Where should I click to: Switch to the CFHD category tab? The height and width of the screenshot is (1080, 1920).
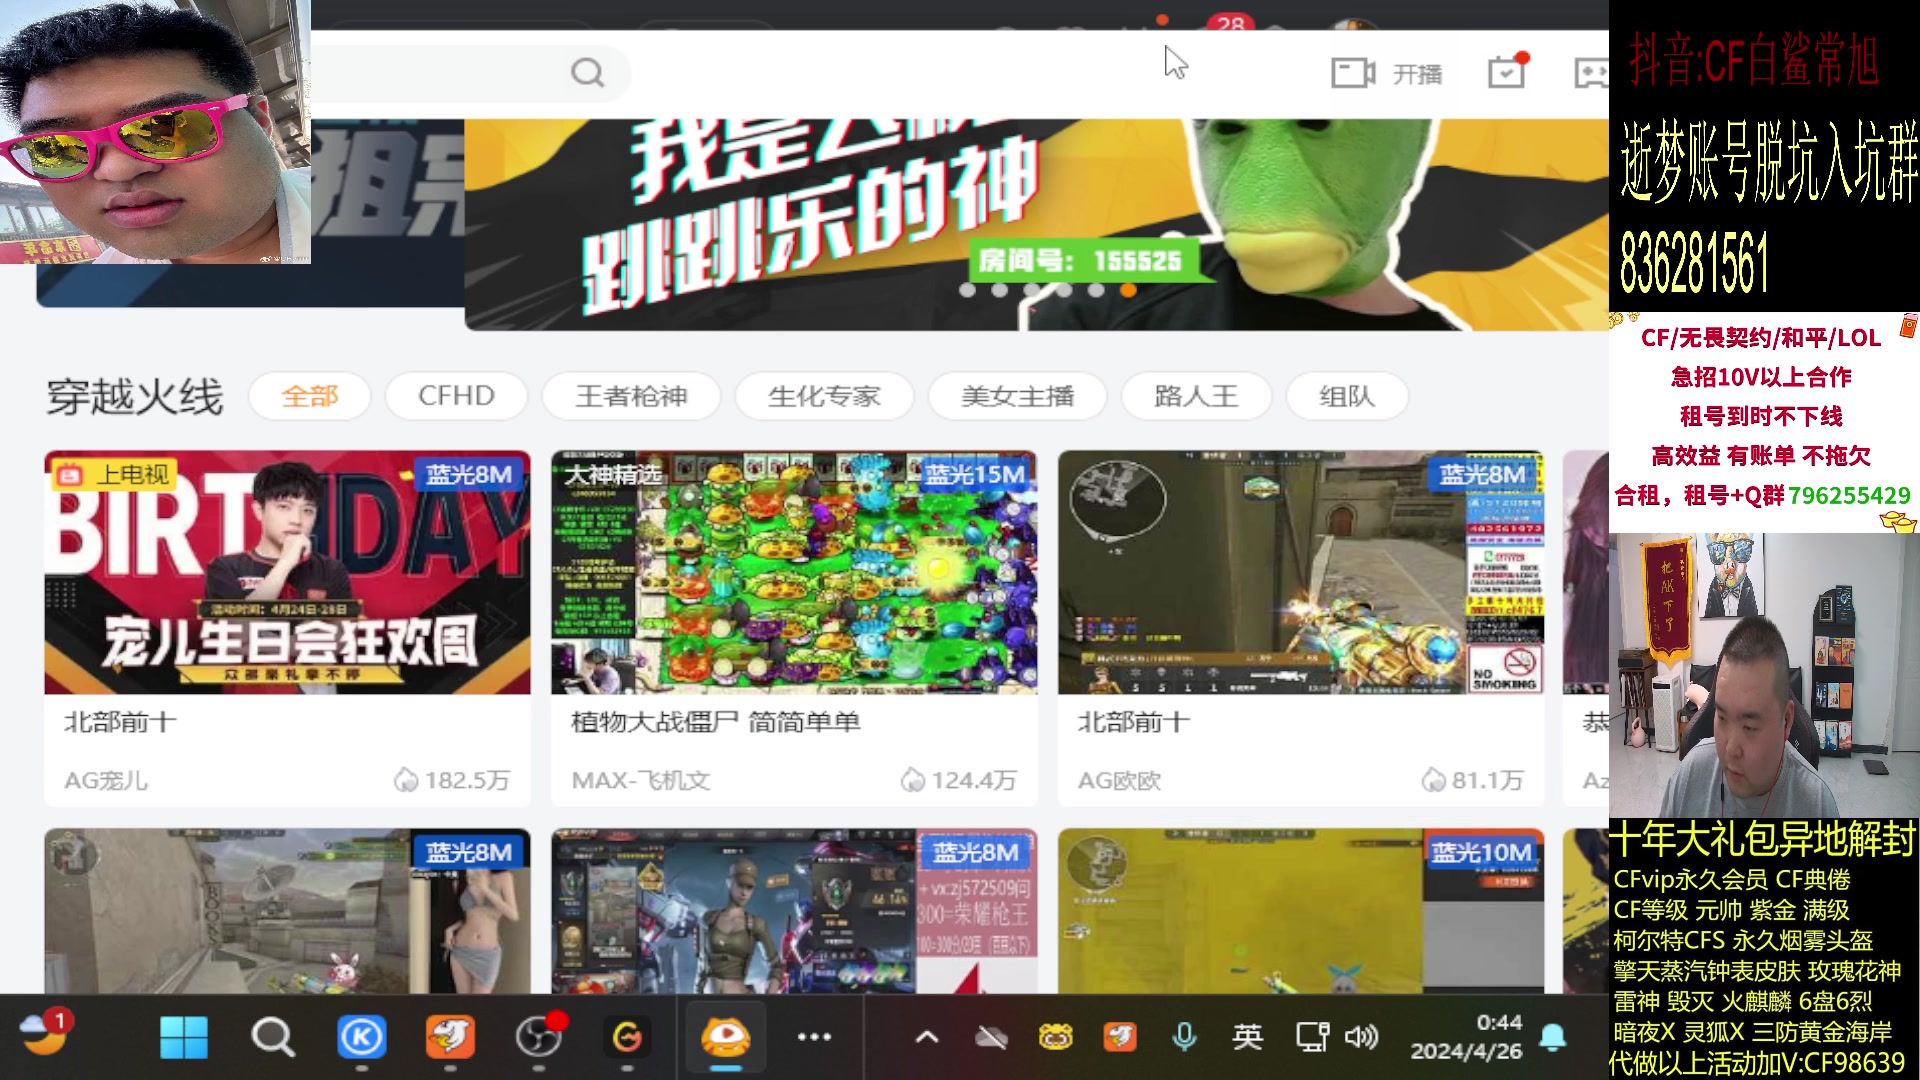click(456, 396)
